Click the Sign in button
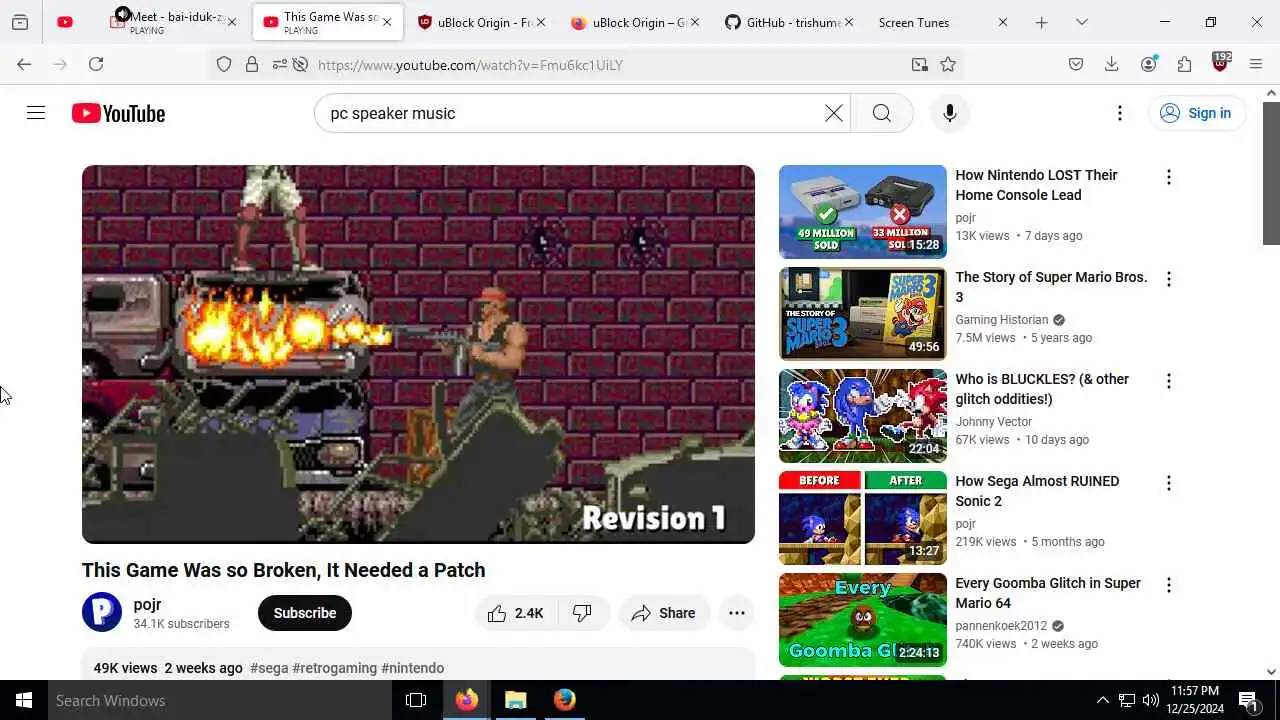The width and height of the screenshot is (1280, 720). [1196, 113]
